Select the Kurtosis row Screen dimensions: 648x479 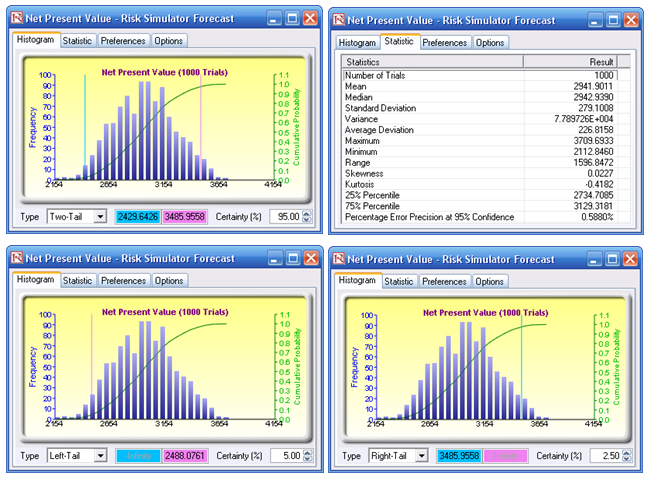(x=480, y=184)
